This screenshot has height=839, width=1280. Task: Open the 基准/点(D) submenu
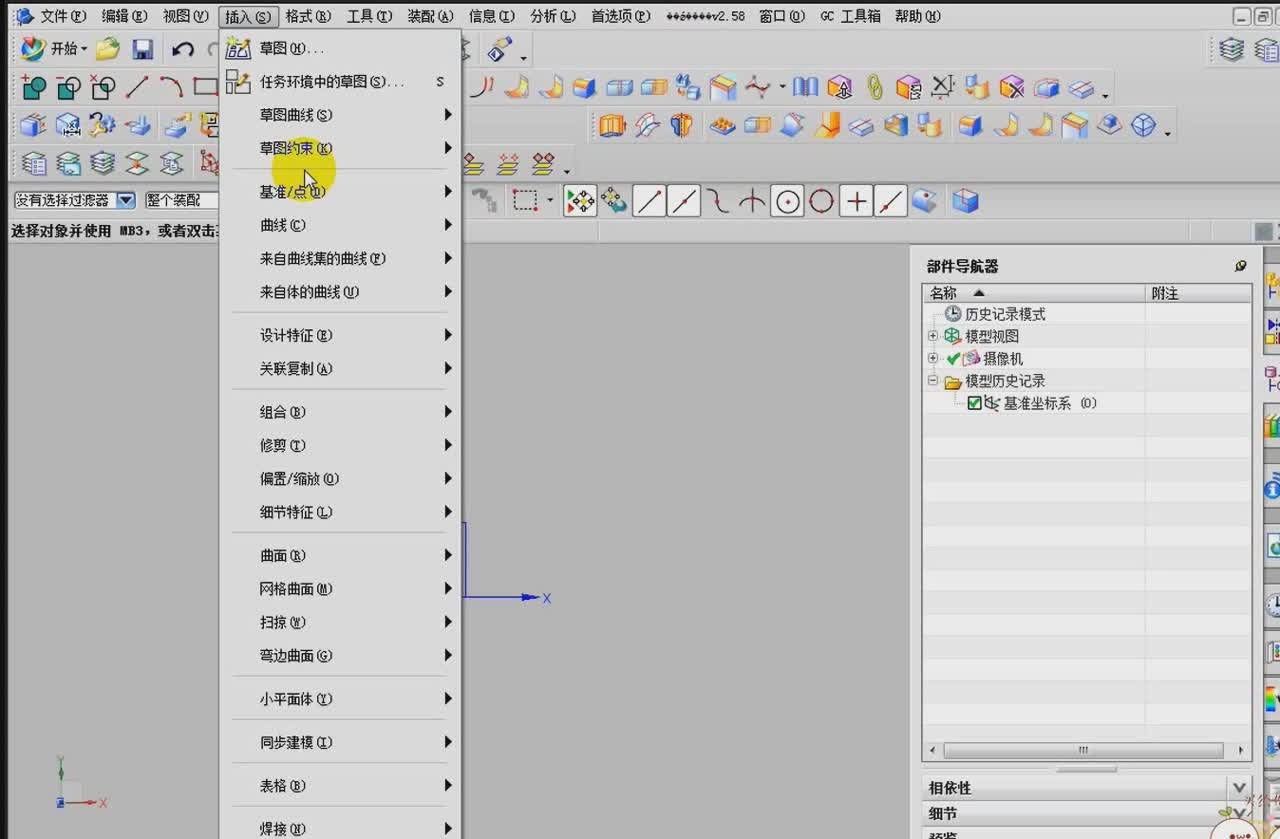click(x=340, y=192)
